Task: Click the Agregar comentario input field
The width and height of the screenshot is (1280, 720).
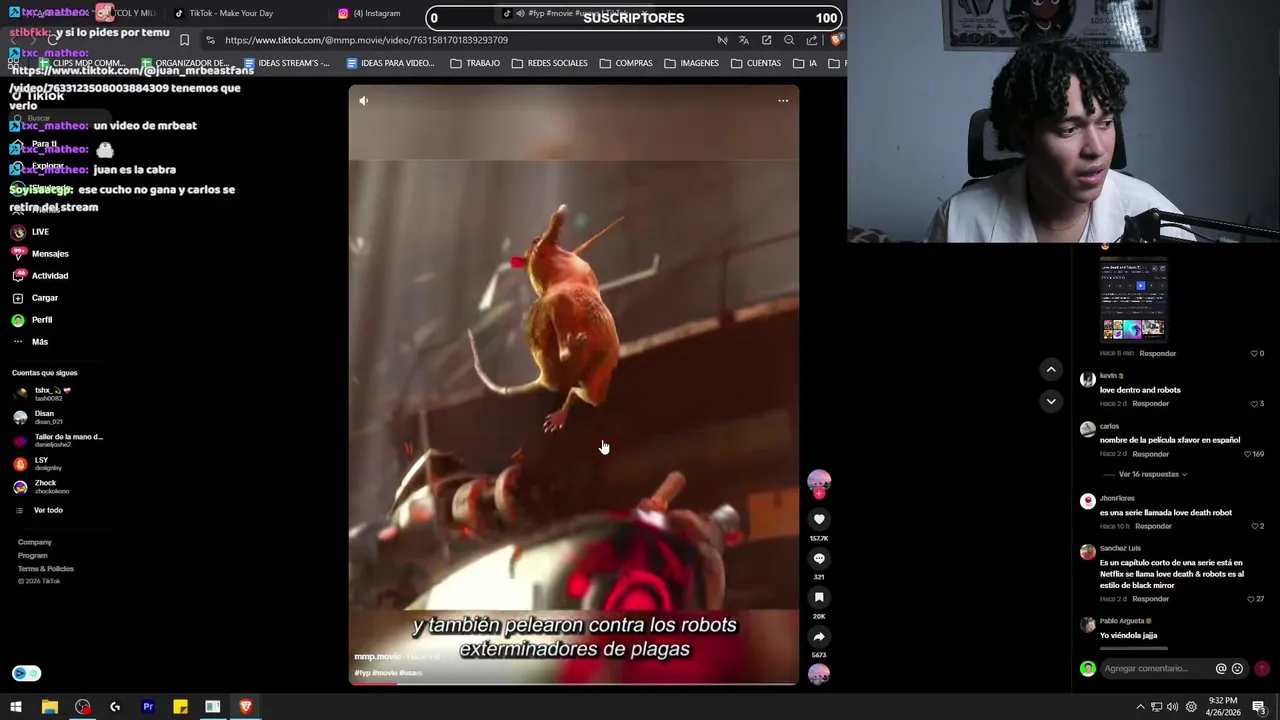Action: click(x=1156, y=668)
